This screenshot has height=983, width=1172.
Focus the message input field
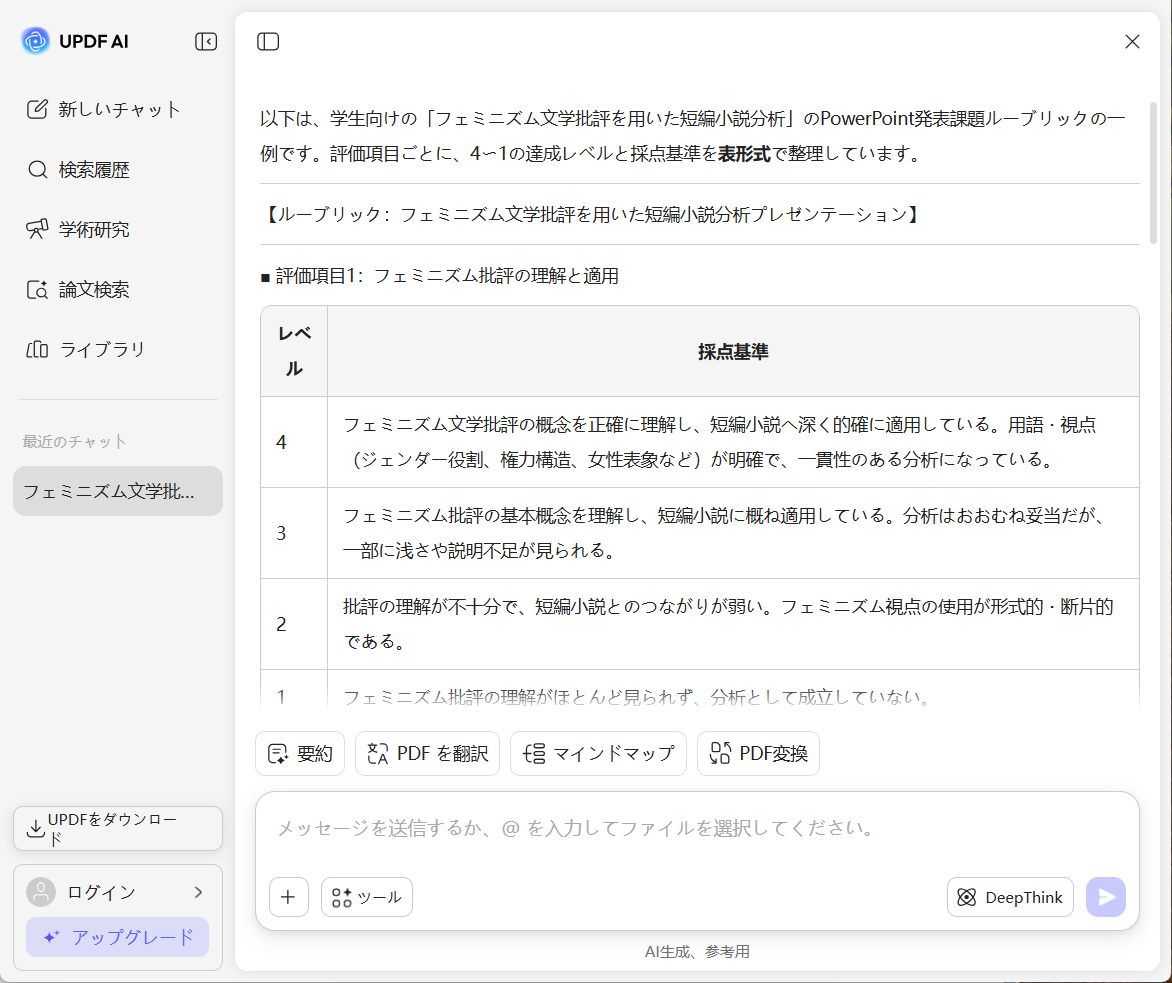[x=697, y=828]
